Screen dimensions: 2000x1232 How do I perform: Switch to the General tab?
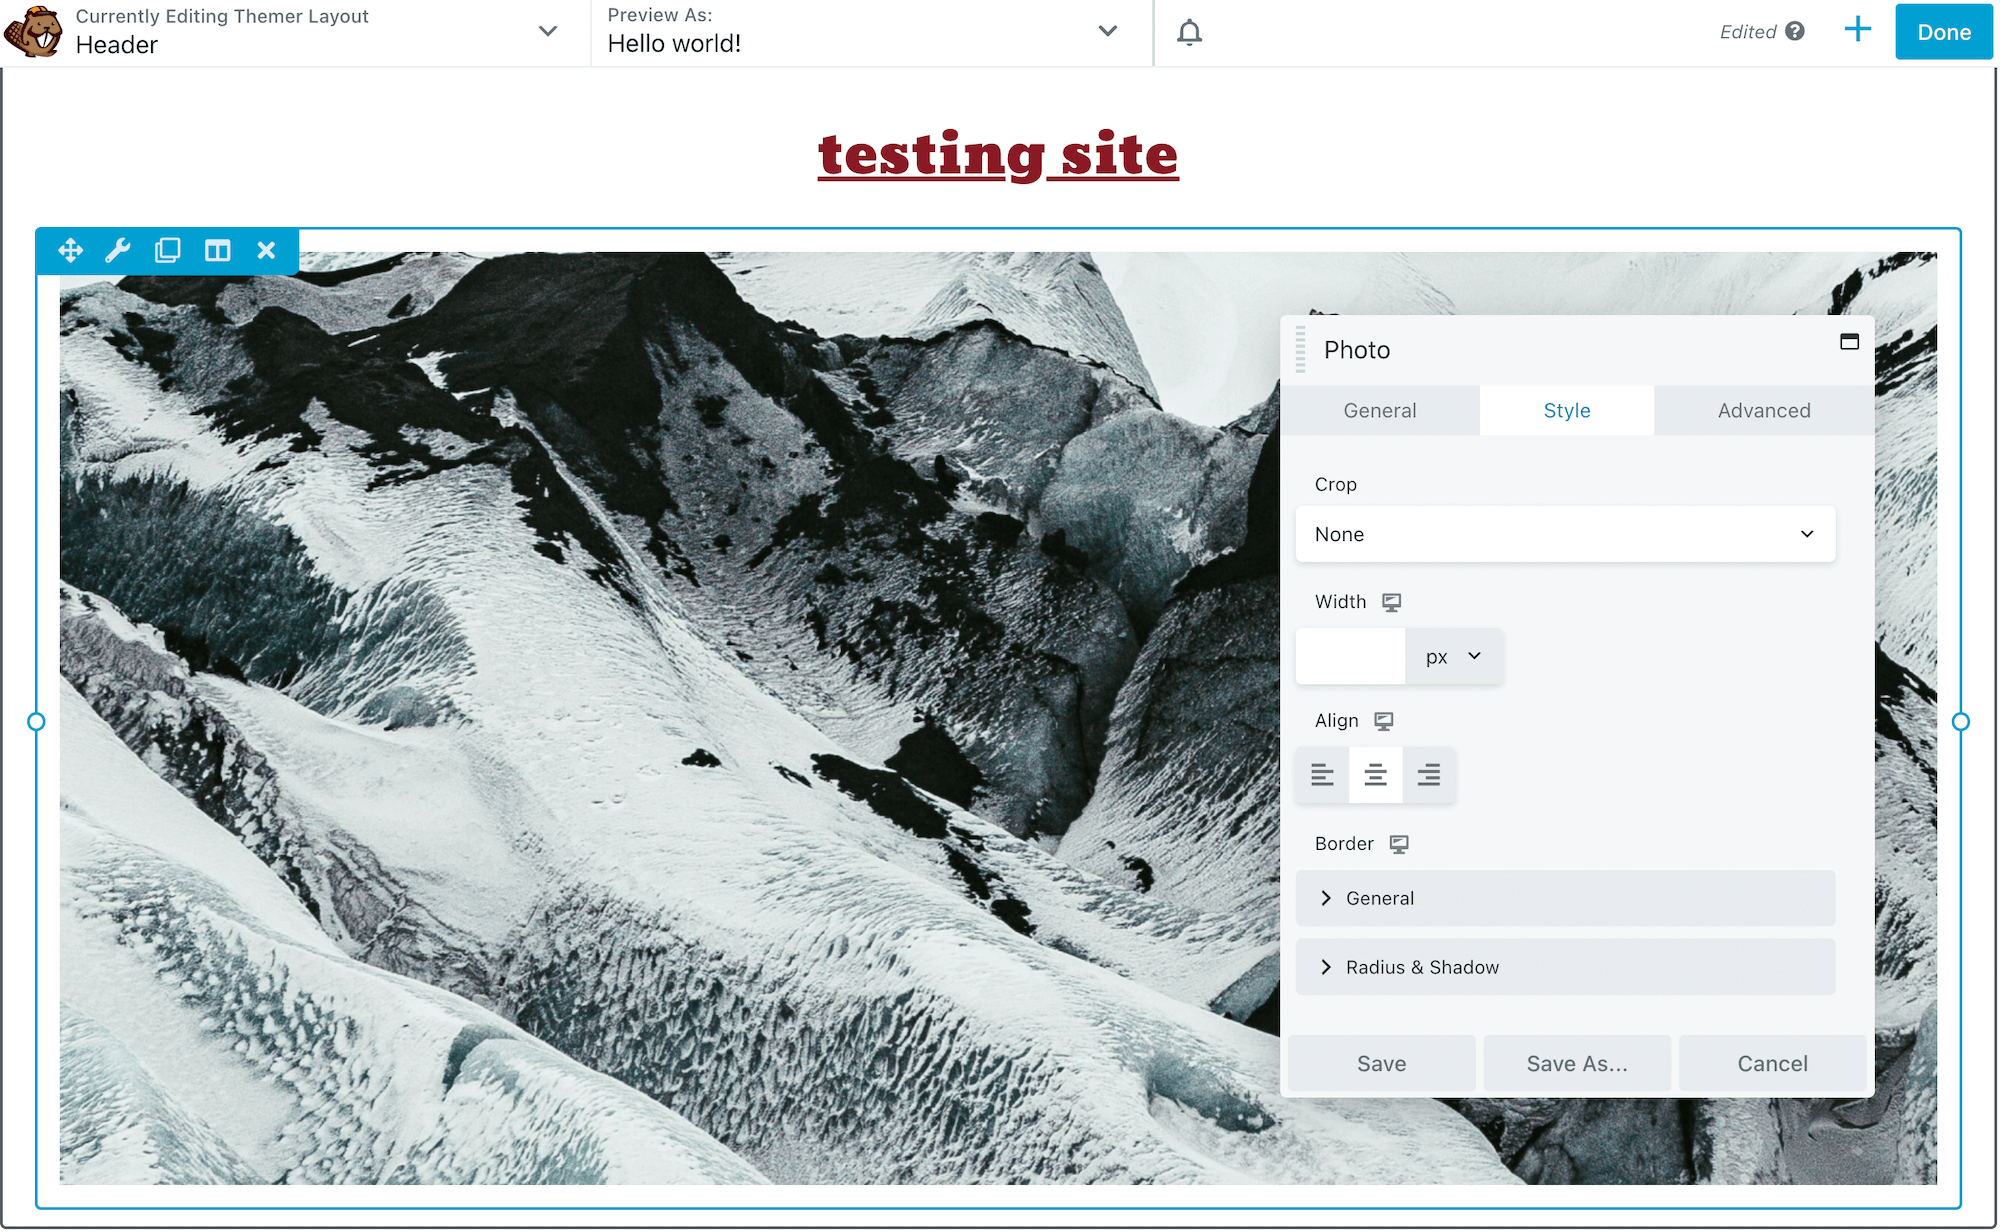click(x=1379, y=411)
